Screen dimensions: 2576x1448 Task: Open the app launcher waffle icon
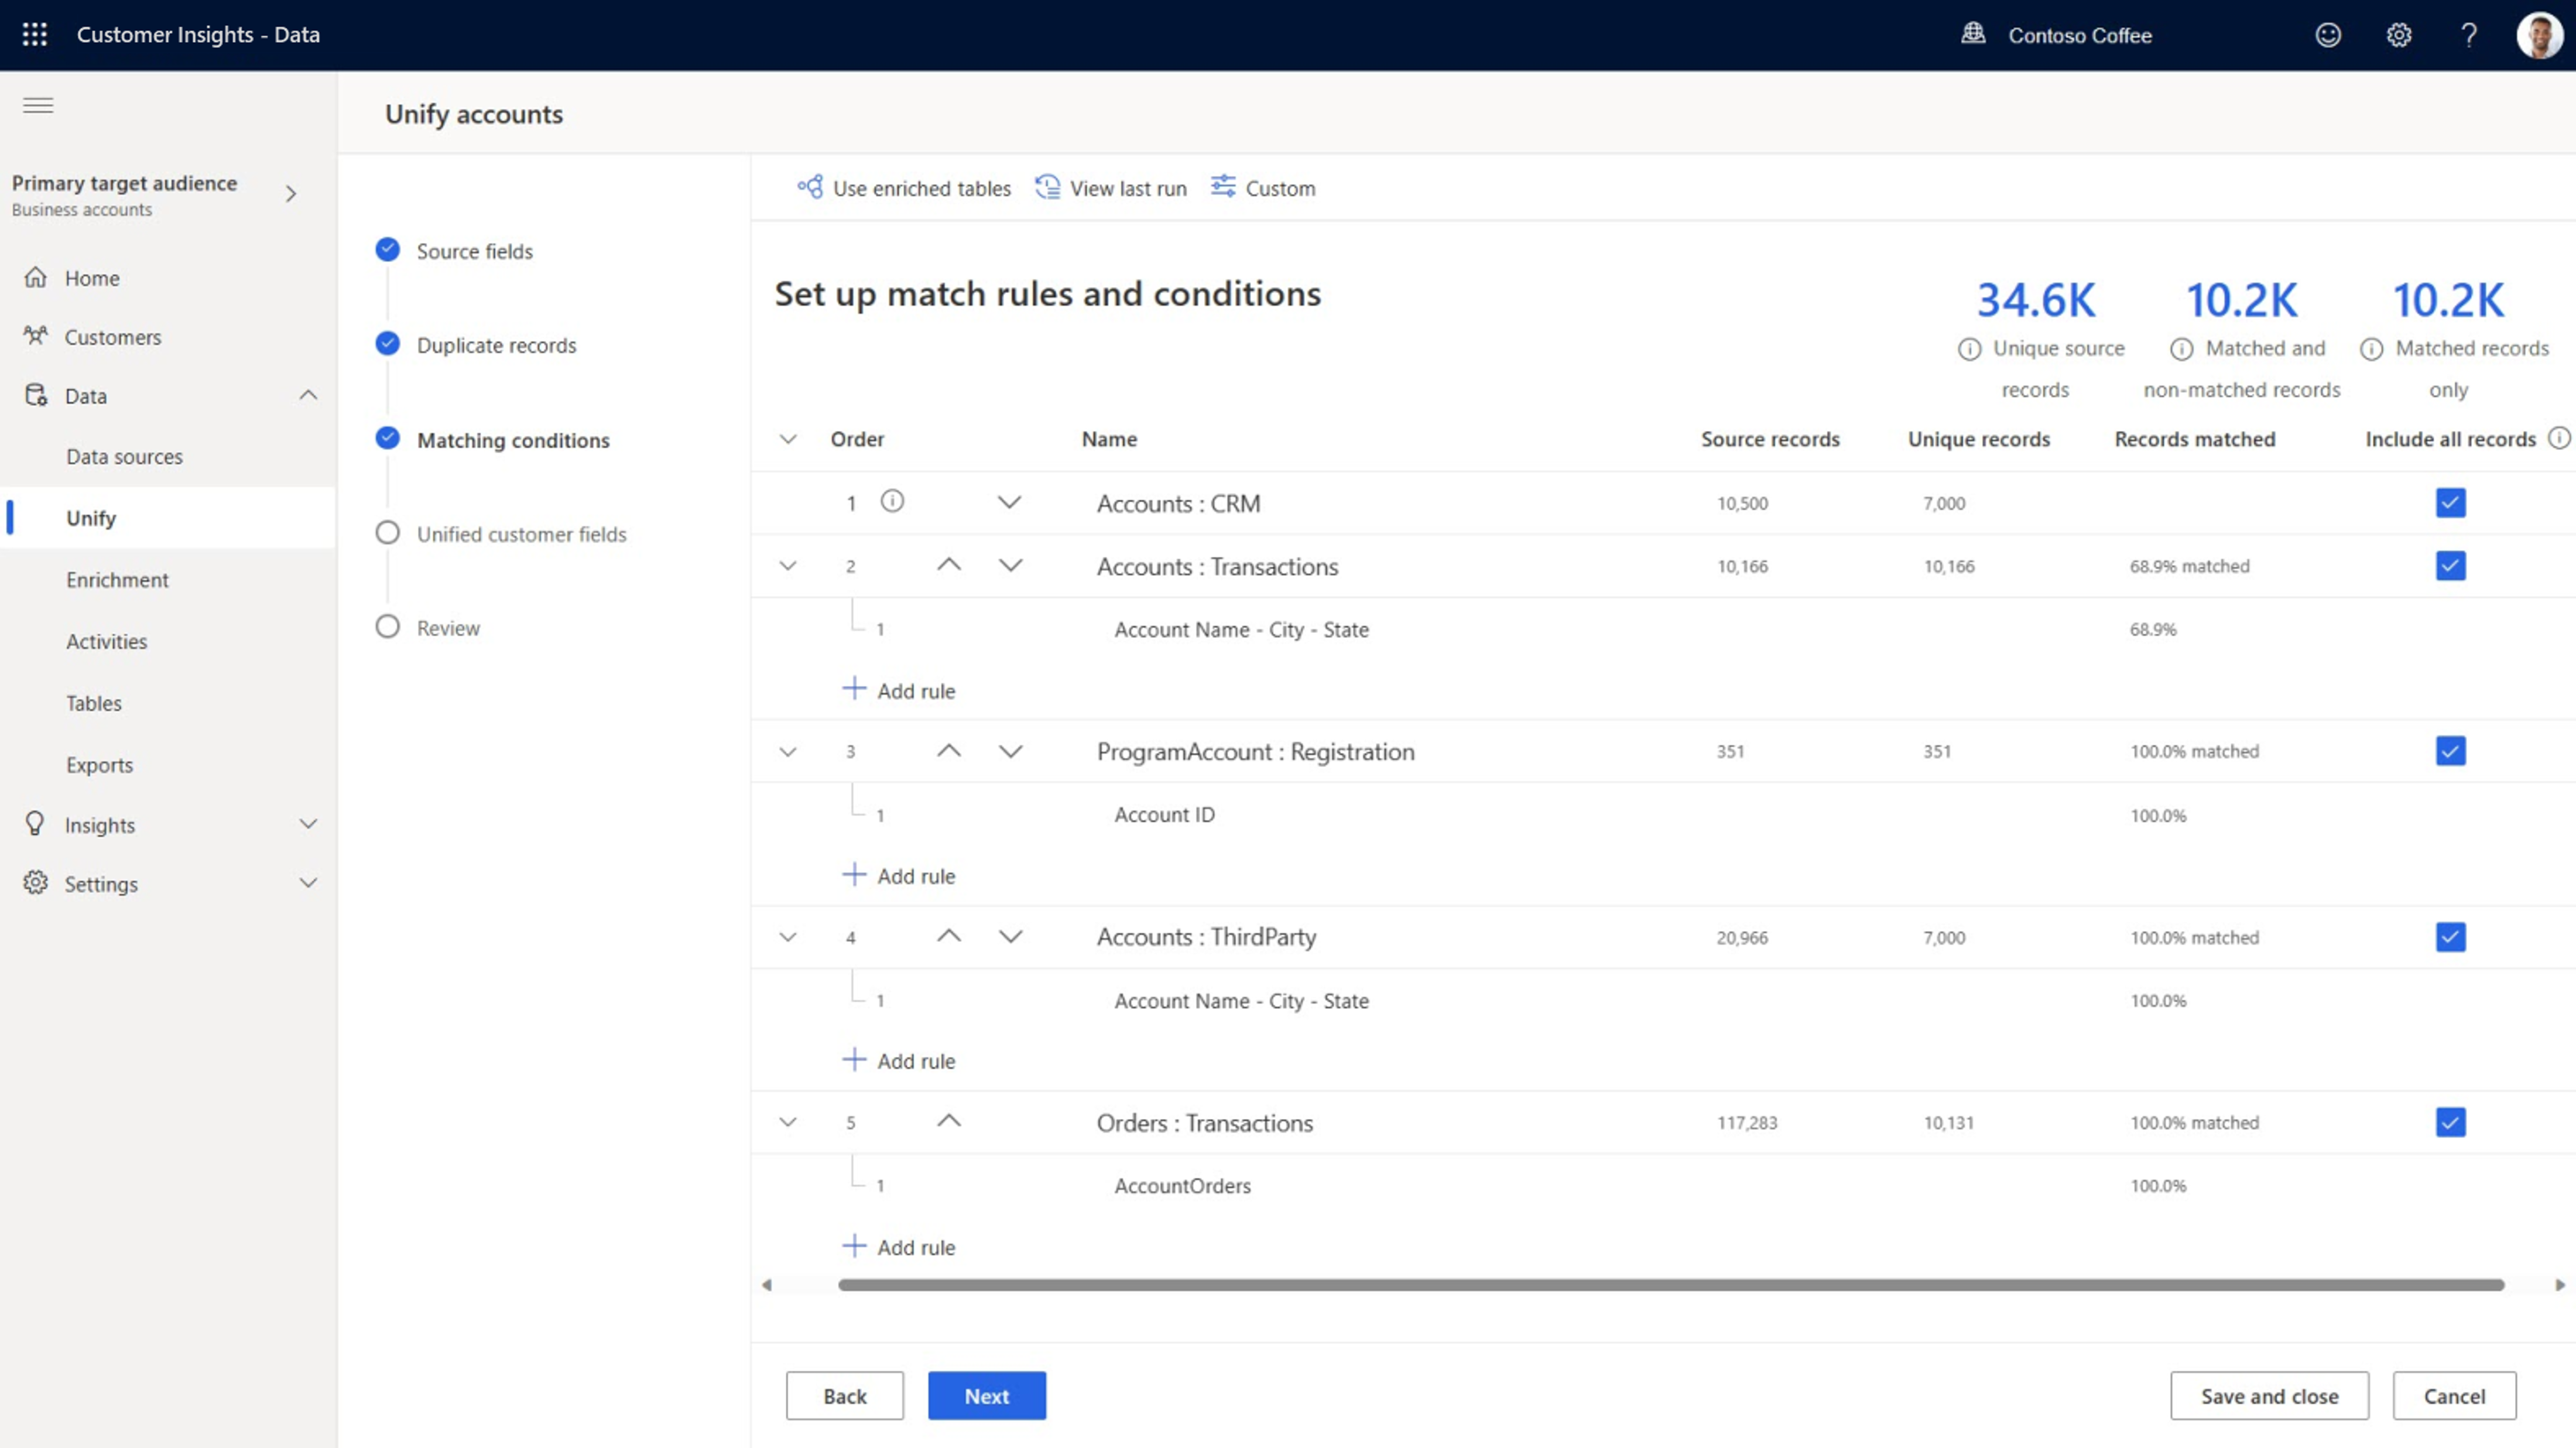click(x=34, y=34)
